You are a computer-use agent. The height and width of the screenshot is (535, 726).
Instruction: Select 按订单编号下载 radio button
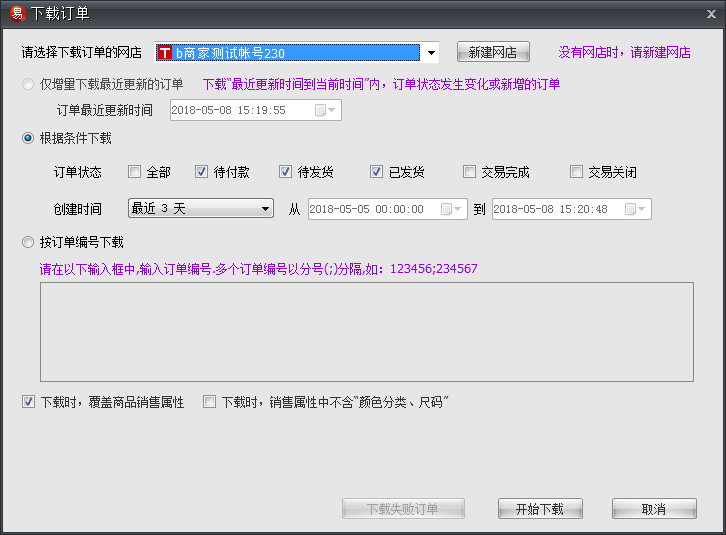click(x=28, y=242)
